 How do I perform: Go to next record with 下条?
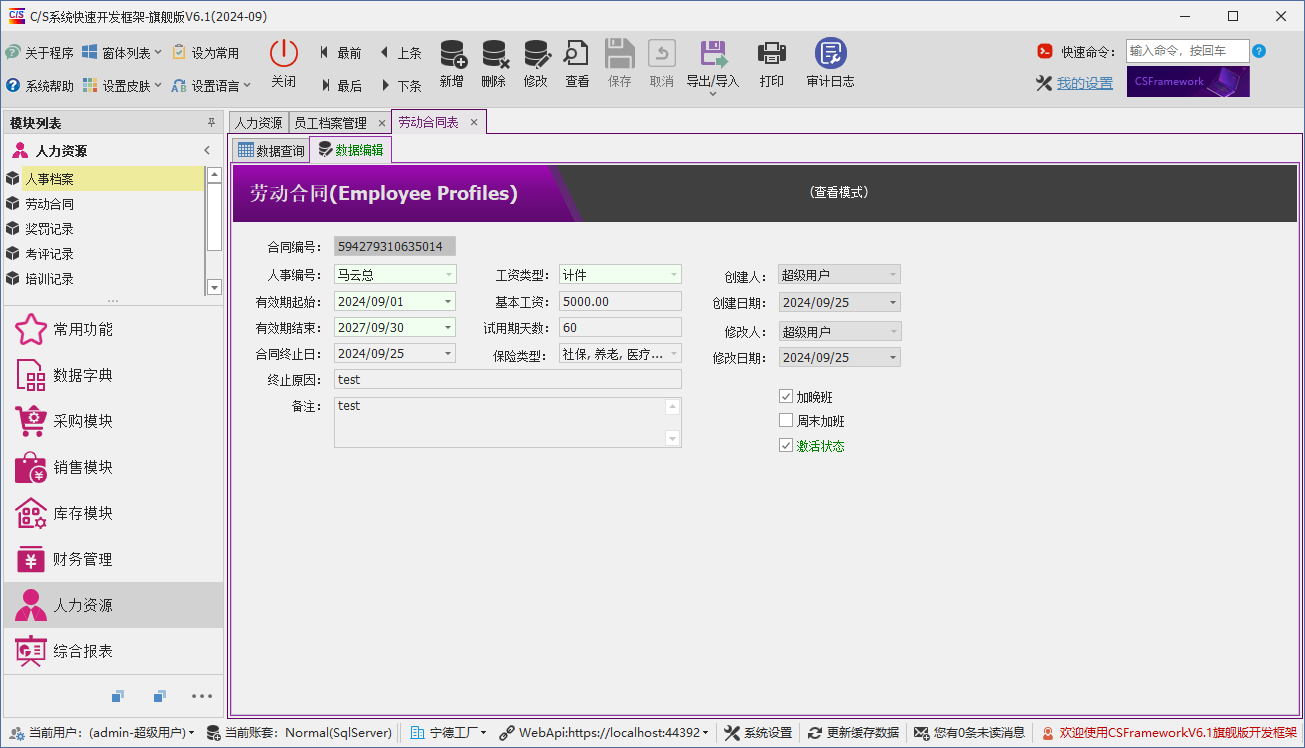(x=400, y=86)
